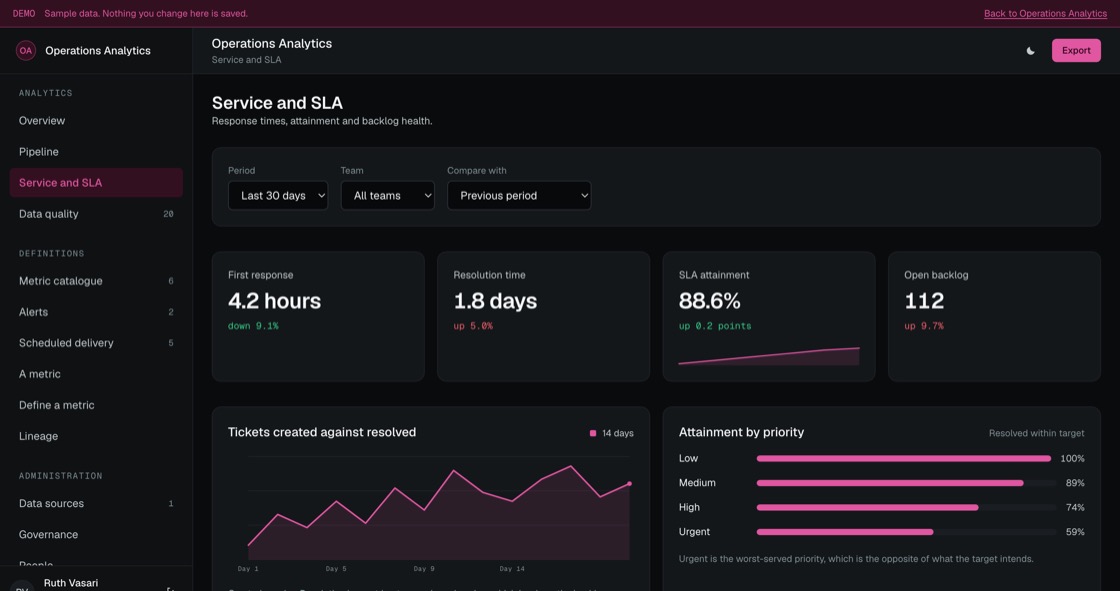Screen dimensions: 1120x591
Task: Click the OA logo badge
Action: pyautogui.click(x=26, y=51)
